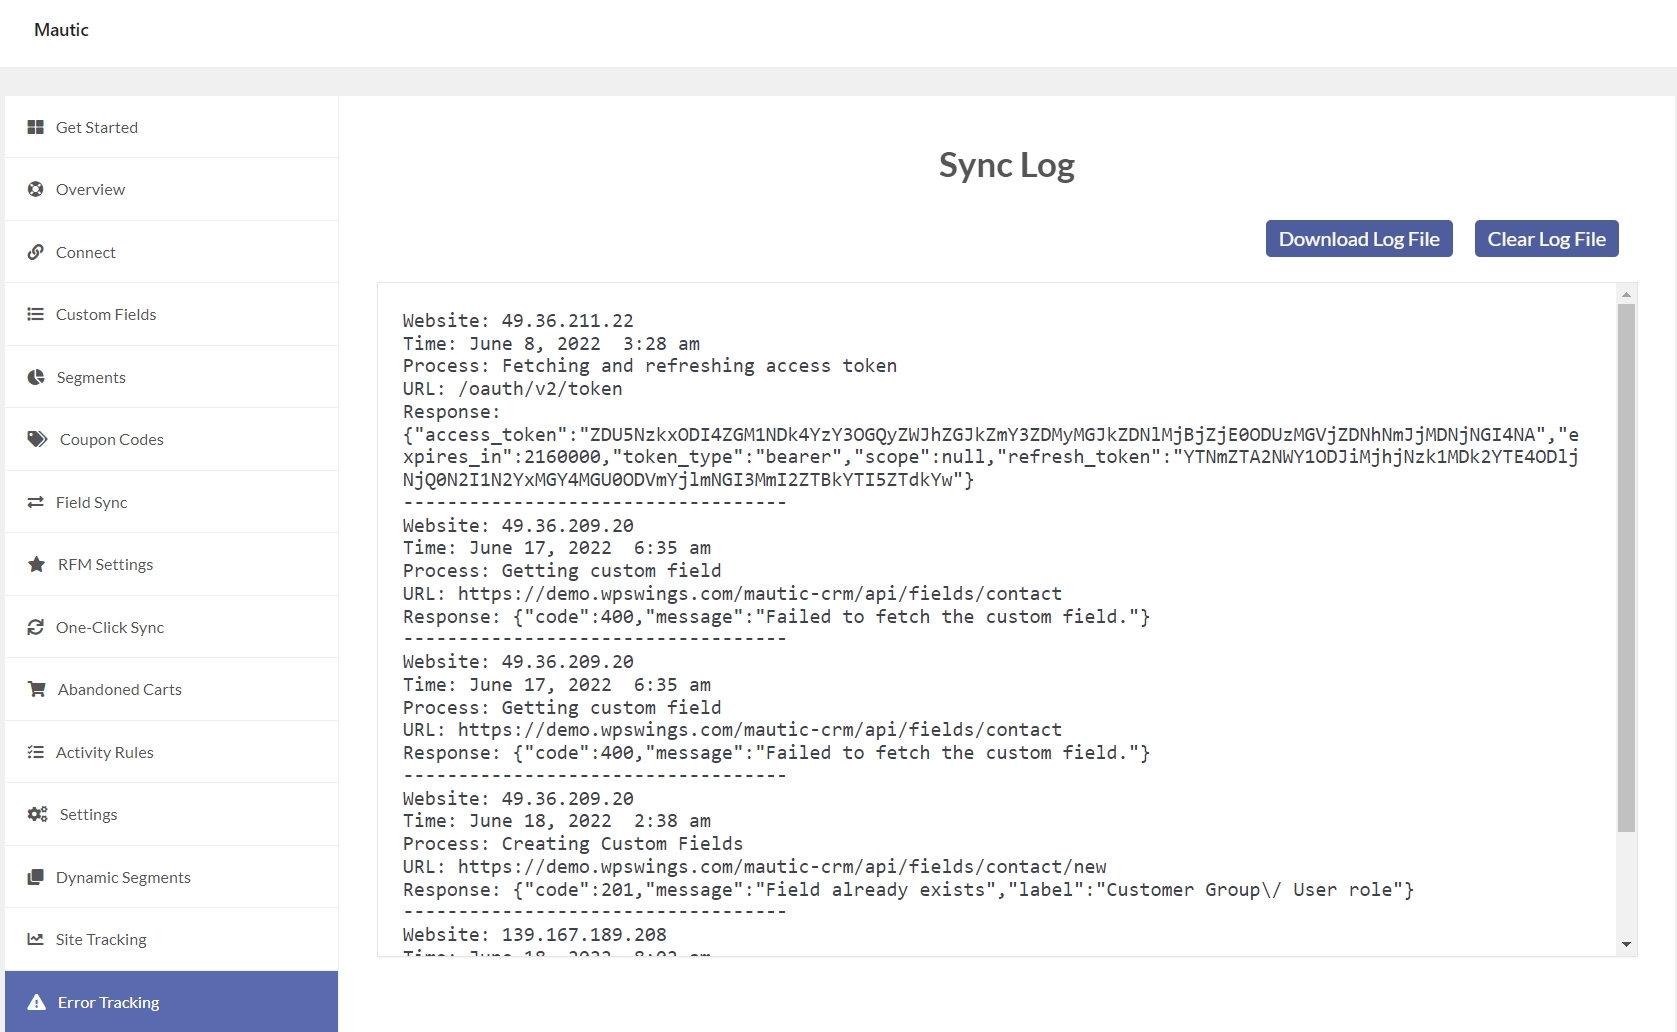This screenshot has width=1677, height=1032.
Task: Click the Overview globe icon
Action: (36, 189)
